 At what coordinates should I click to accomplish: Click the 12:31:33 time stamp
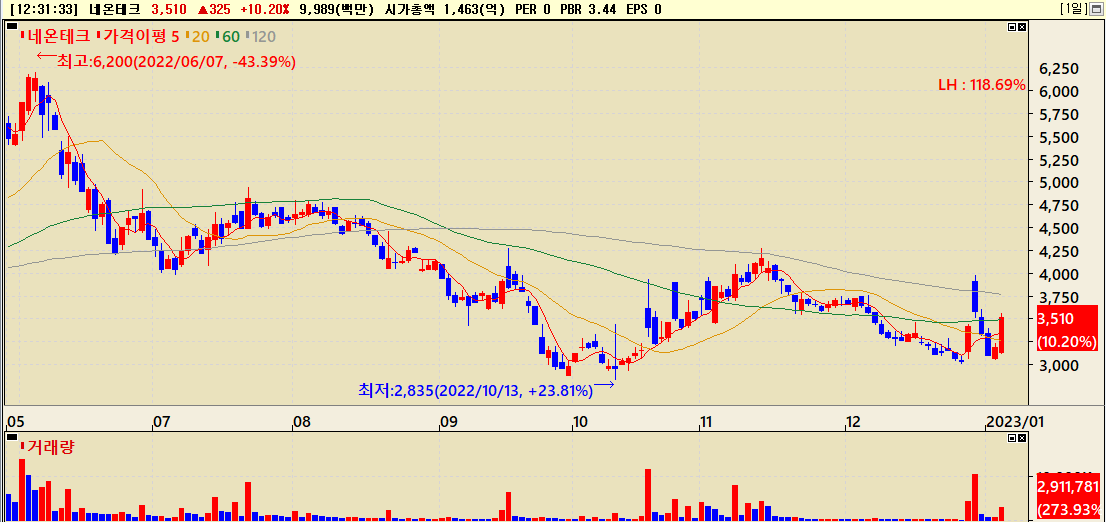pos(46,9)
